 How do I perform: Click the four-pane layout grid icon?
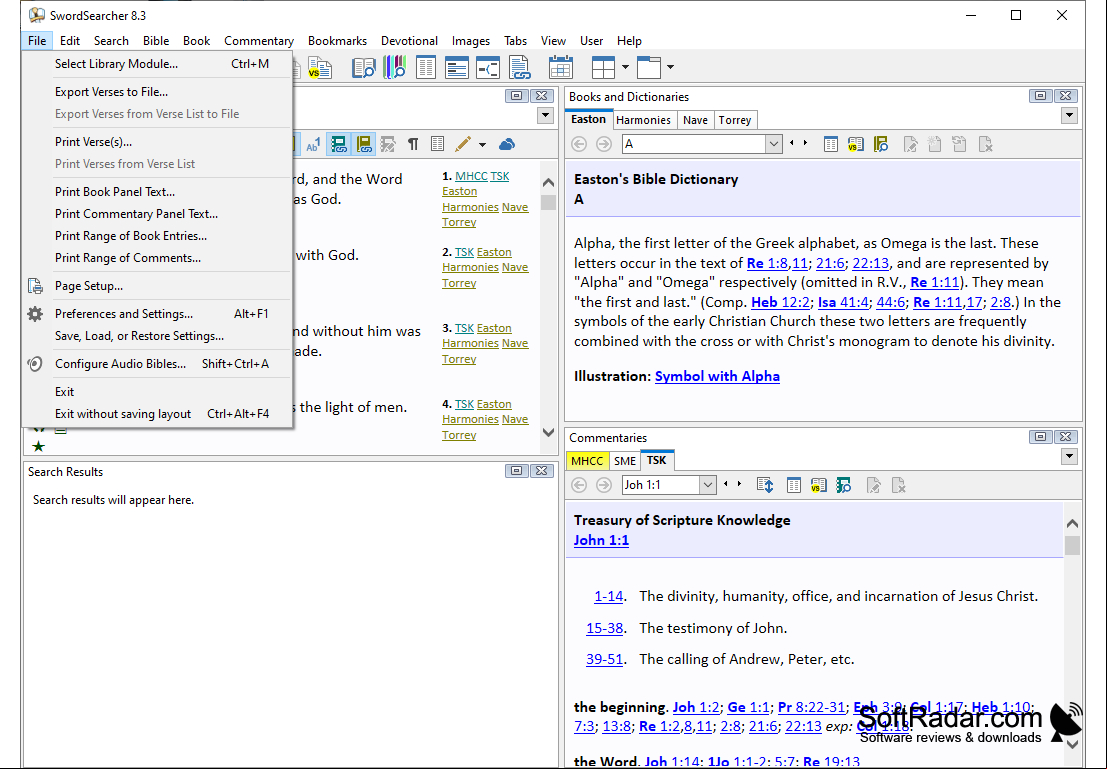pyautogui.click(x=603, y=68)
